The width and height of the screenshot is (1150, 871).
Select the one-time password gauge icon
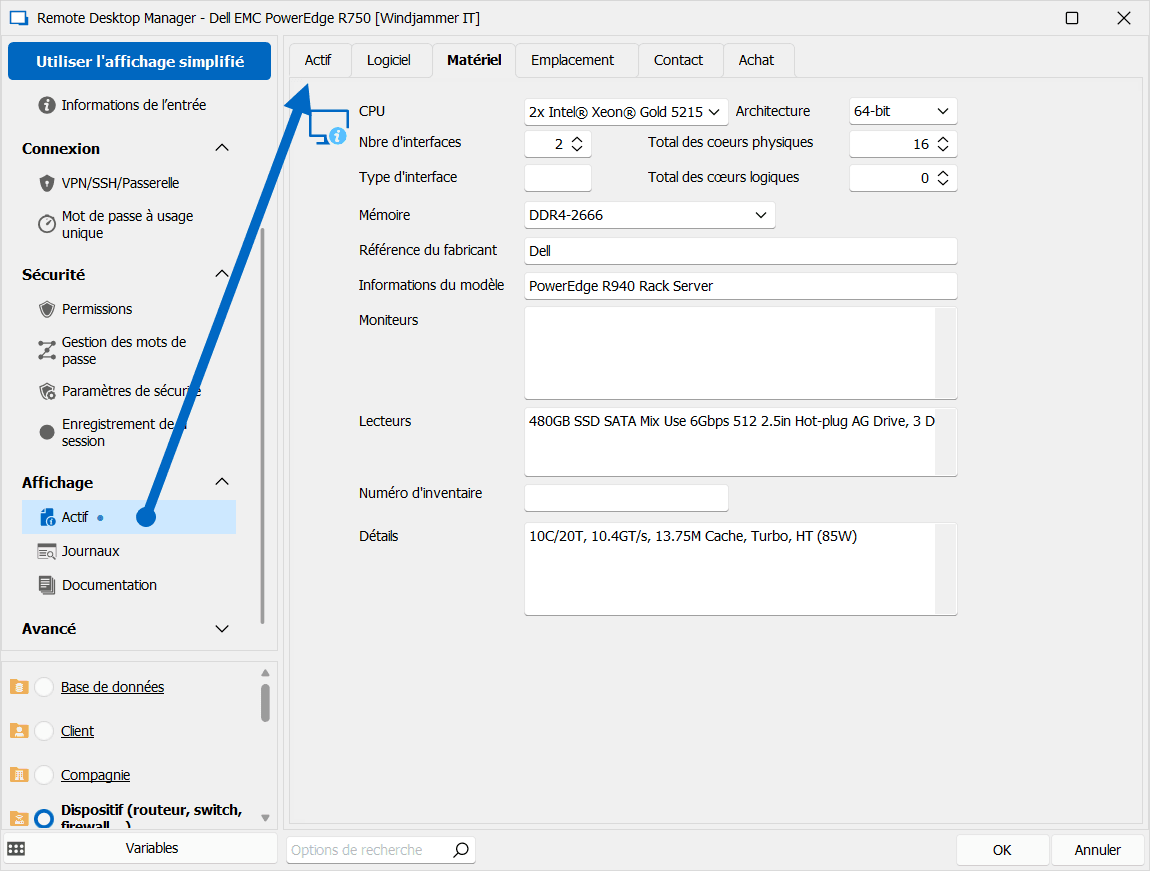tap(46, 224)
